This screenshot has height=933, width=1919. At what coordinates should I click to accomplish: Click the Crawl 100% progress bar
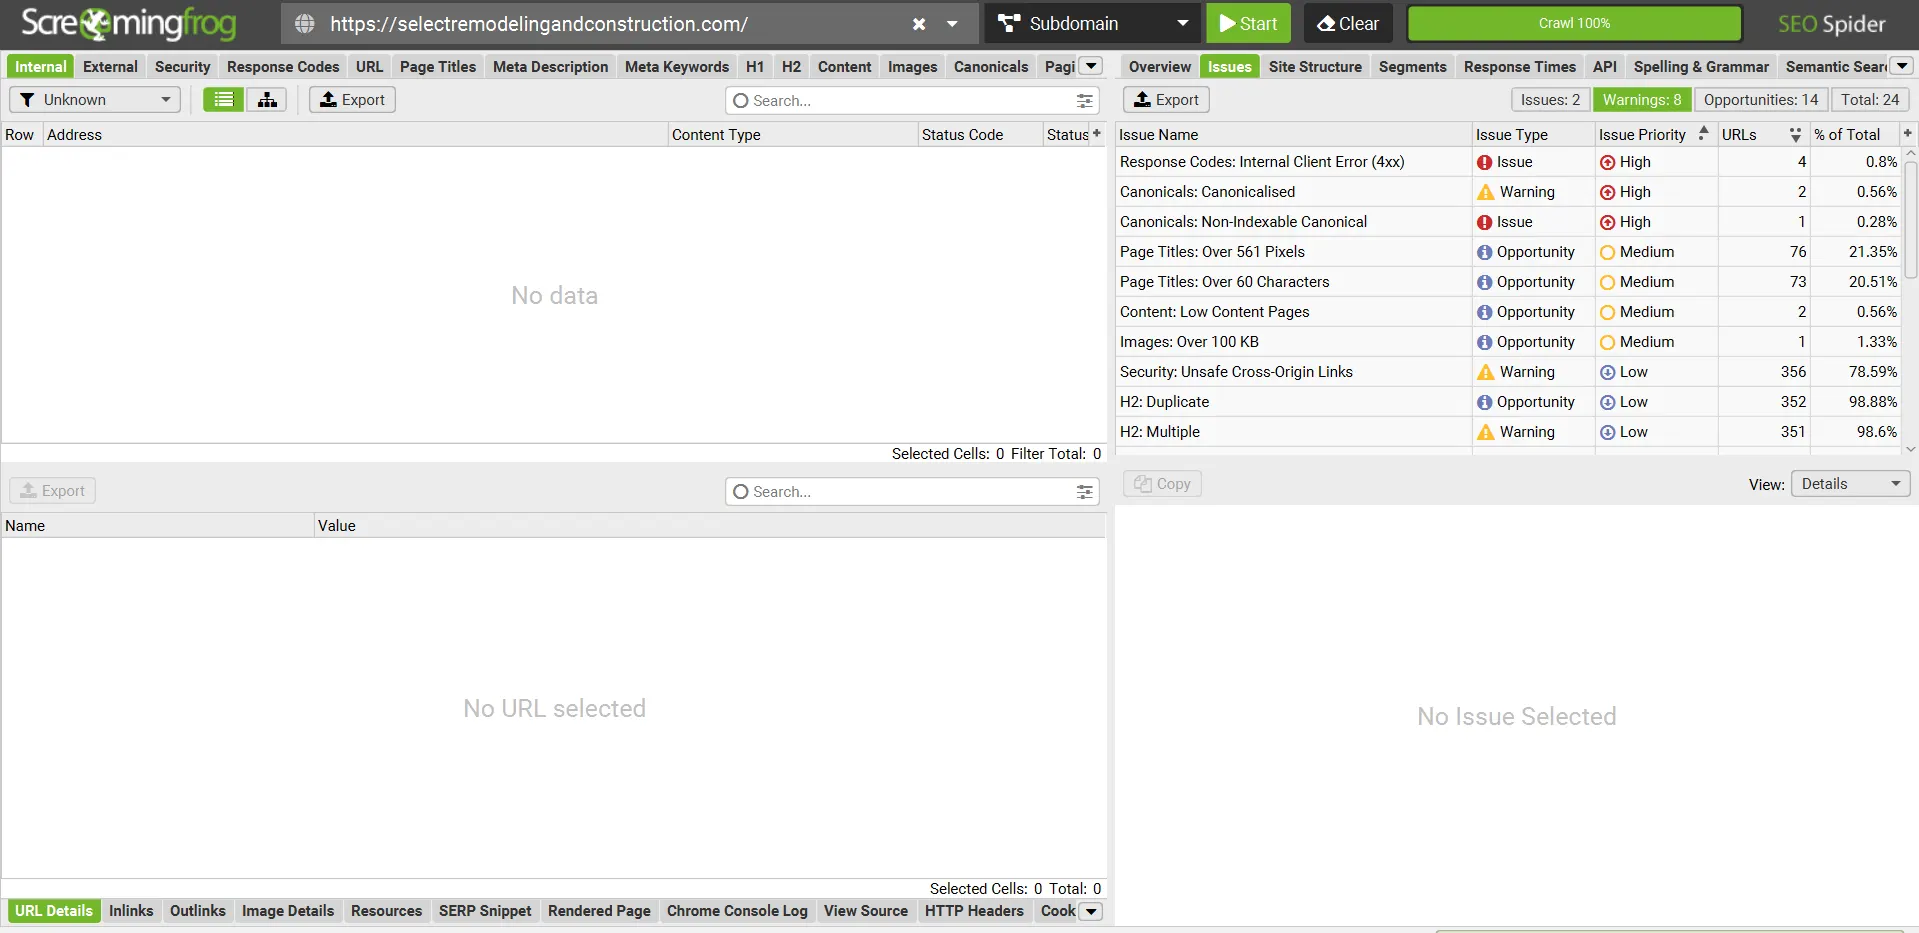1574,23
